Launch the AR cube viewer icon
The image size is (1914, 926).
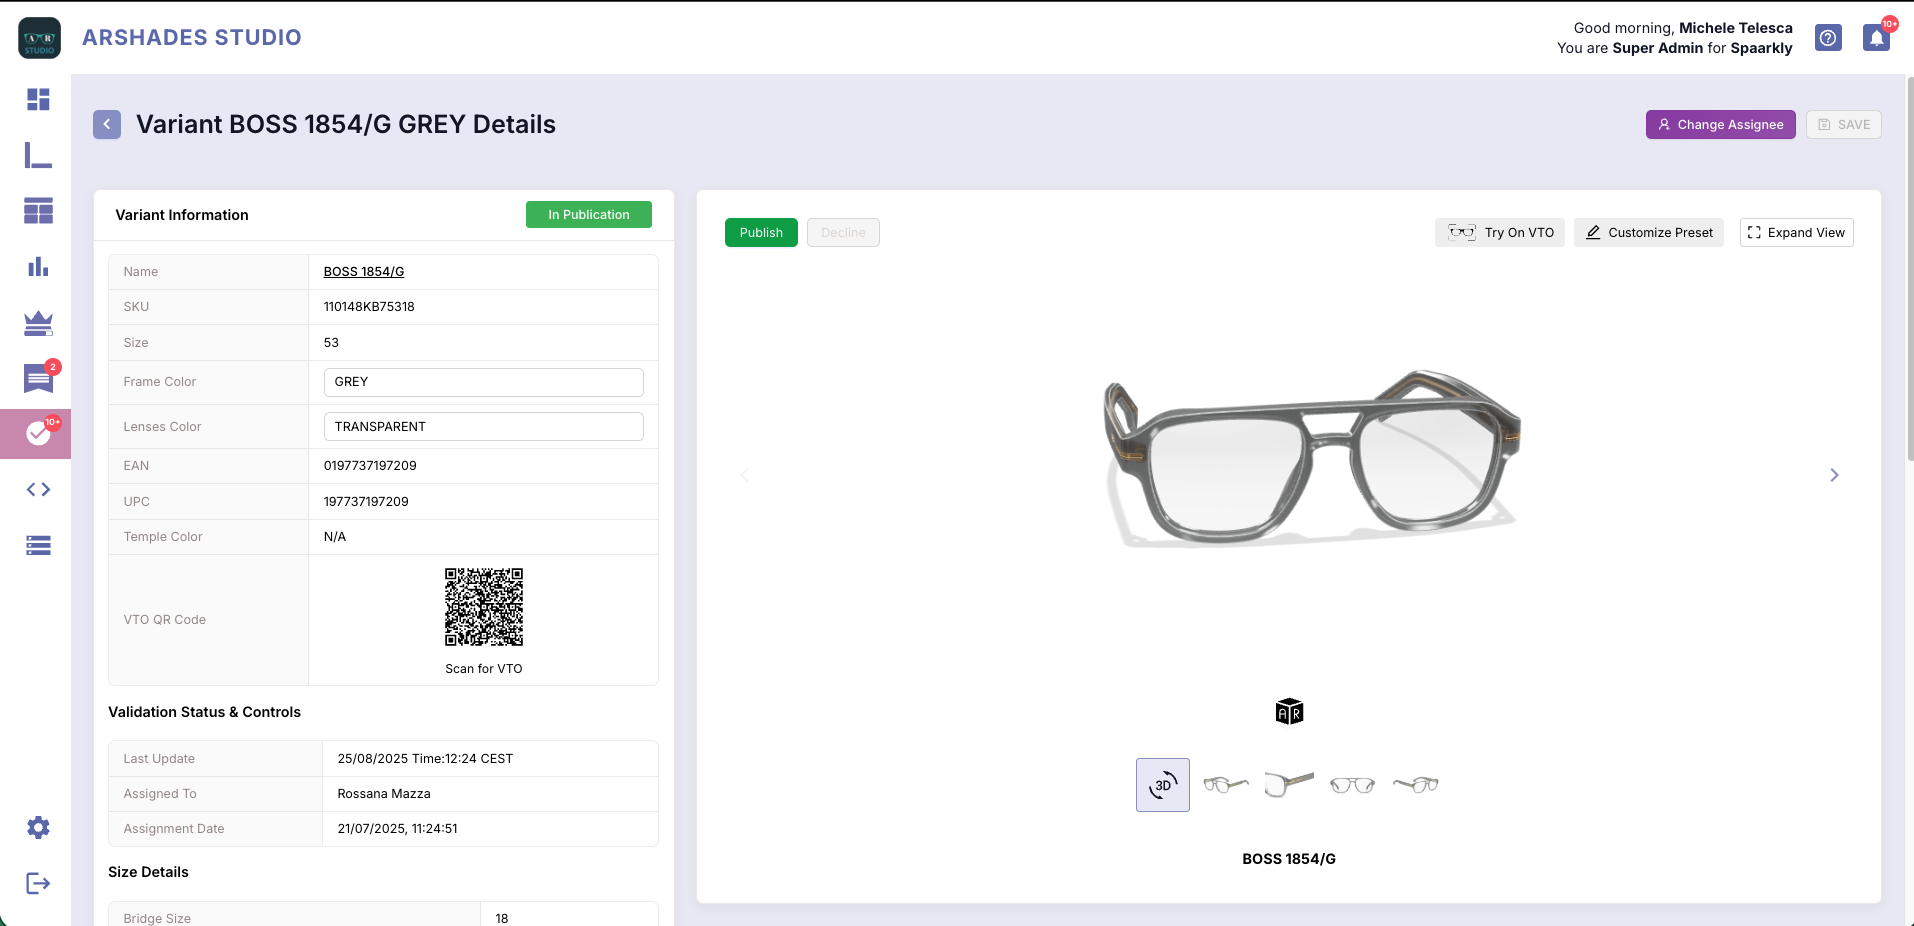coord(1289,712)
